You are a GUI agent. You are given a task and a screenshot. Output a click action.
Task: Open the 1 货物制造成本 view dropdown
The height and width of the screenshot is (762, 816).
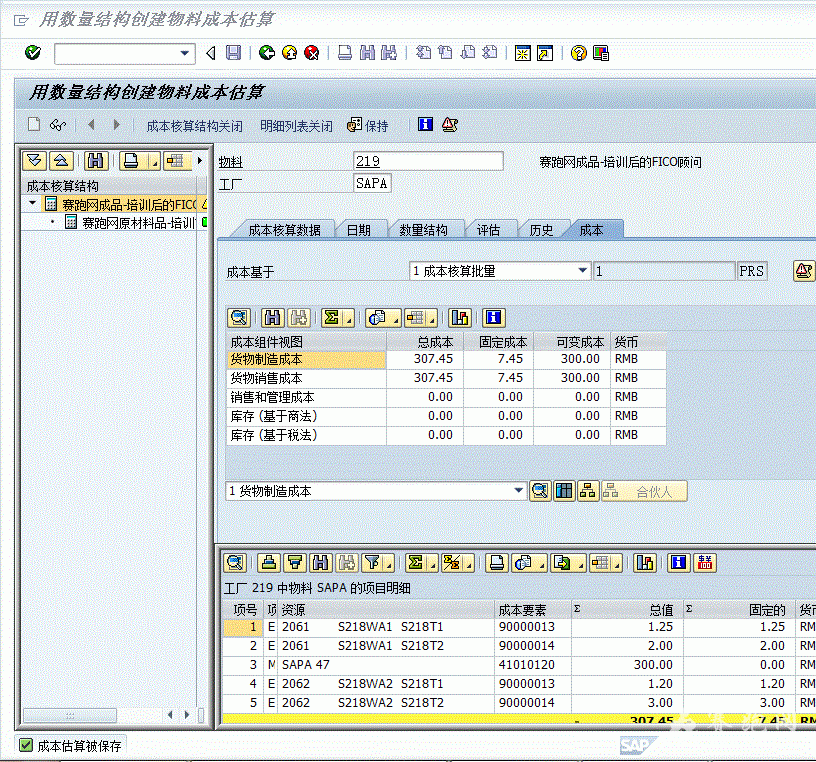tap(518, 491)
